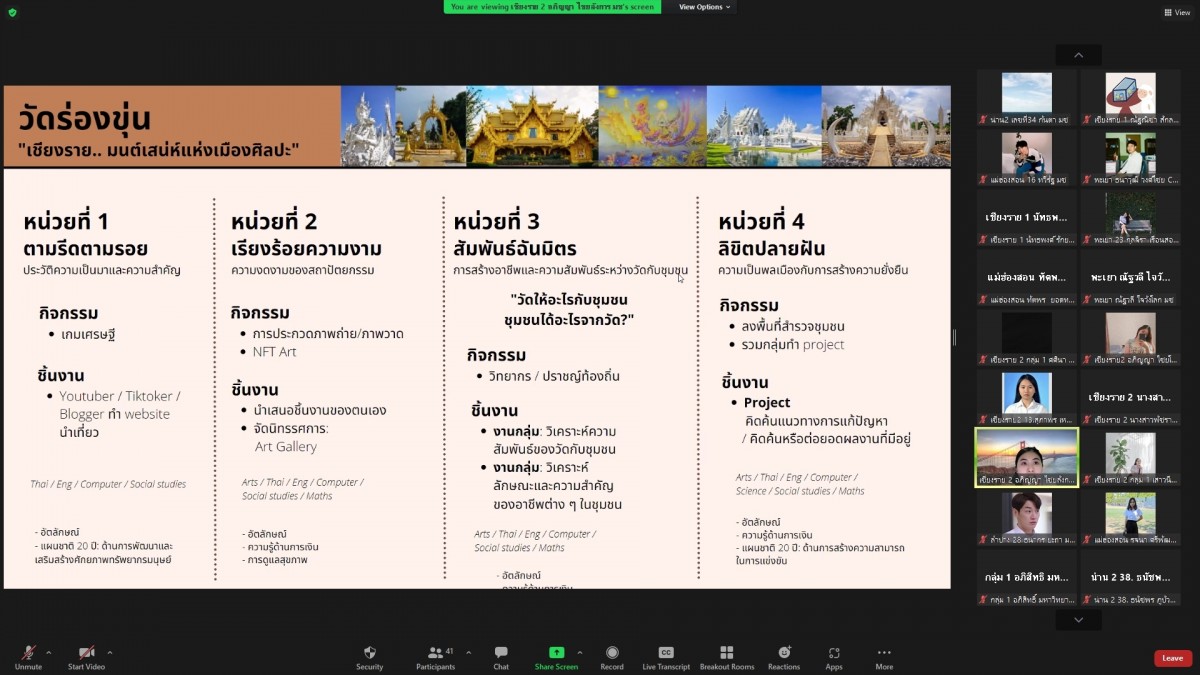Screen dimensions: 1200x675
Task: Click the heading 'หน่วยที่ 1'
Action: (x=66, y=221)
